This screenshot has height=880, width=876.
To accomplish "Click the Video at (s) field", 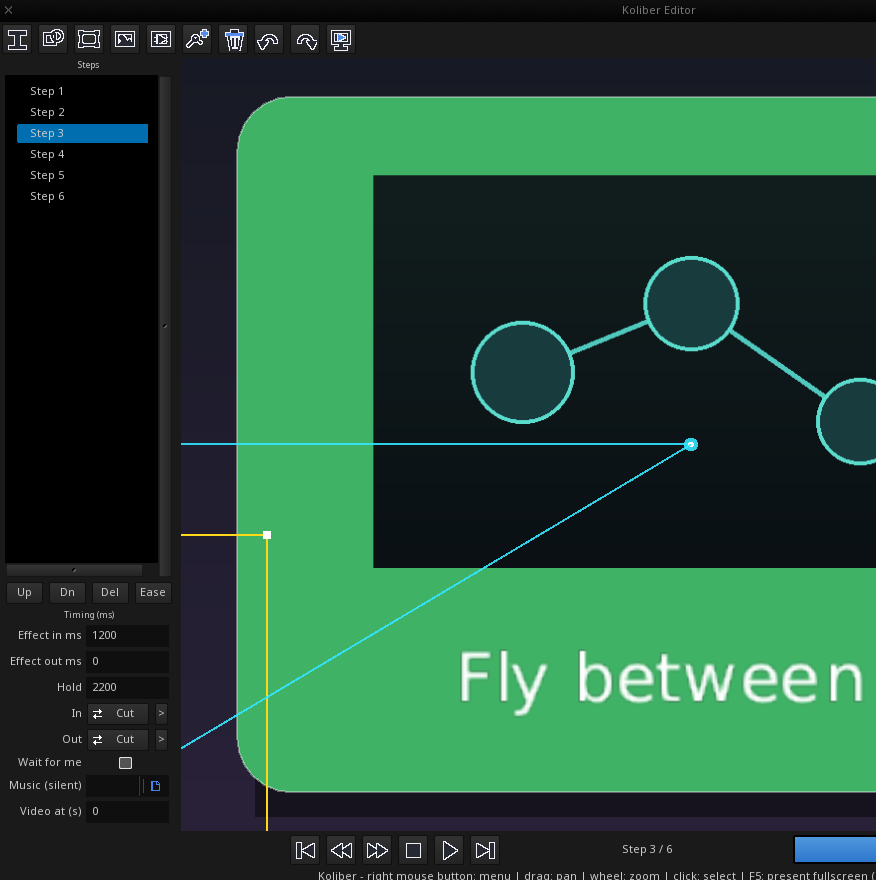I will coord(127,812).
